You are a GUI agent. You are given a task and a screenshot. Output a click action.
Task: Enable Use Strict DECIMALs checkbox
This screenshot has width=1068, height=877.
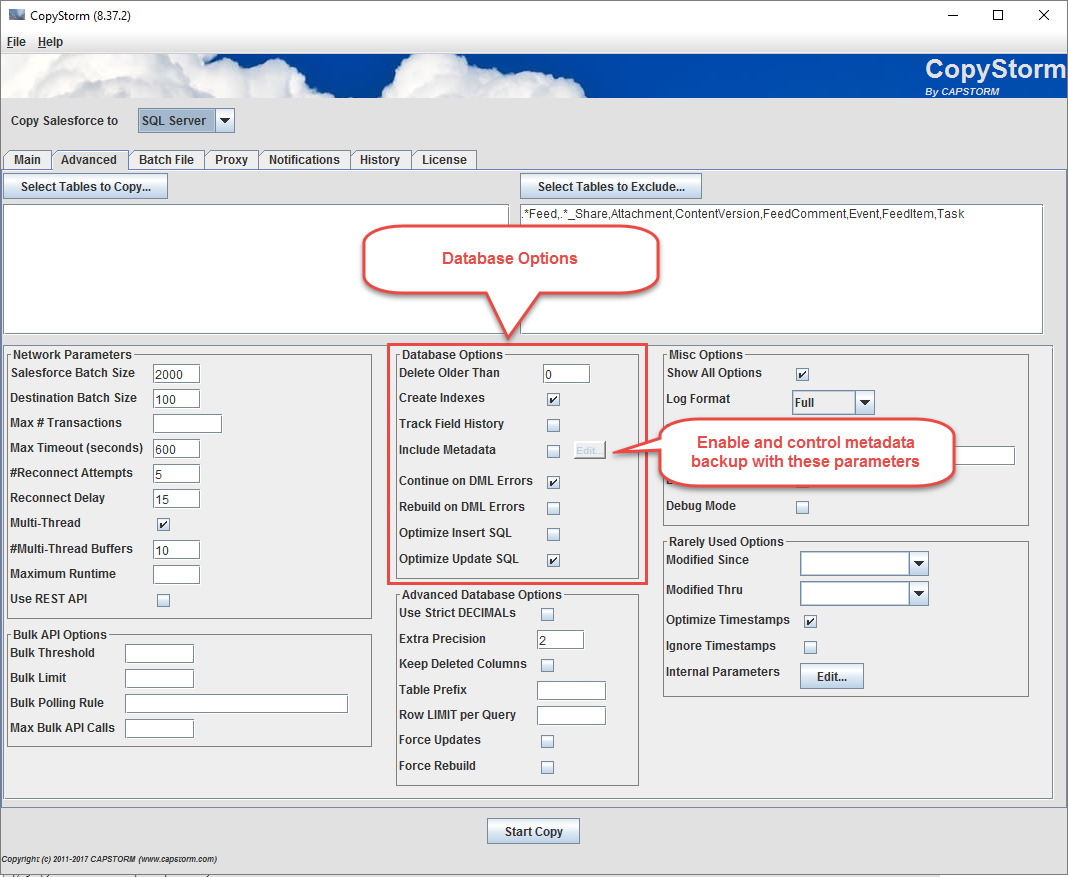click(548, 615)
